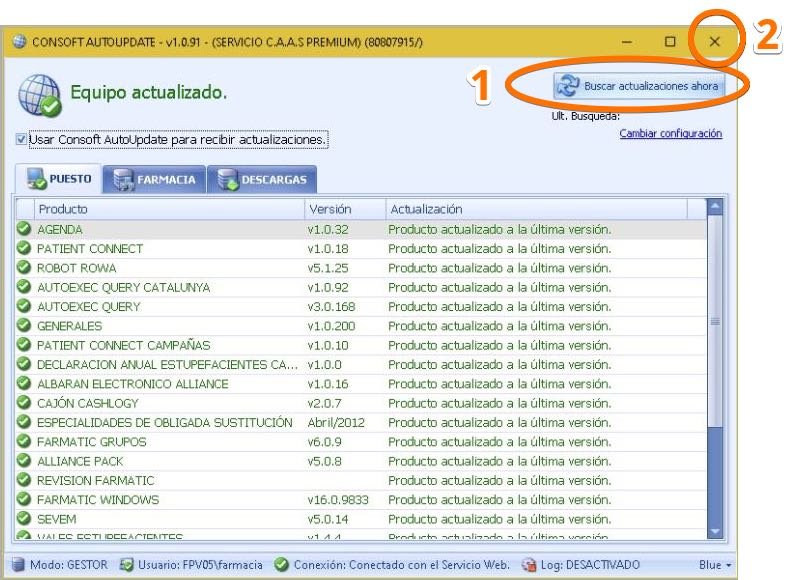The width and height of the screenshot is (789, 580).
Task: Click the Modo GESTOR database icon
Action: point(18,565)
